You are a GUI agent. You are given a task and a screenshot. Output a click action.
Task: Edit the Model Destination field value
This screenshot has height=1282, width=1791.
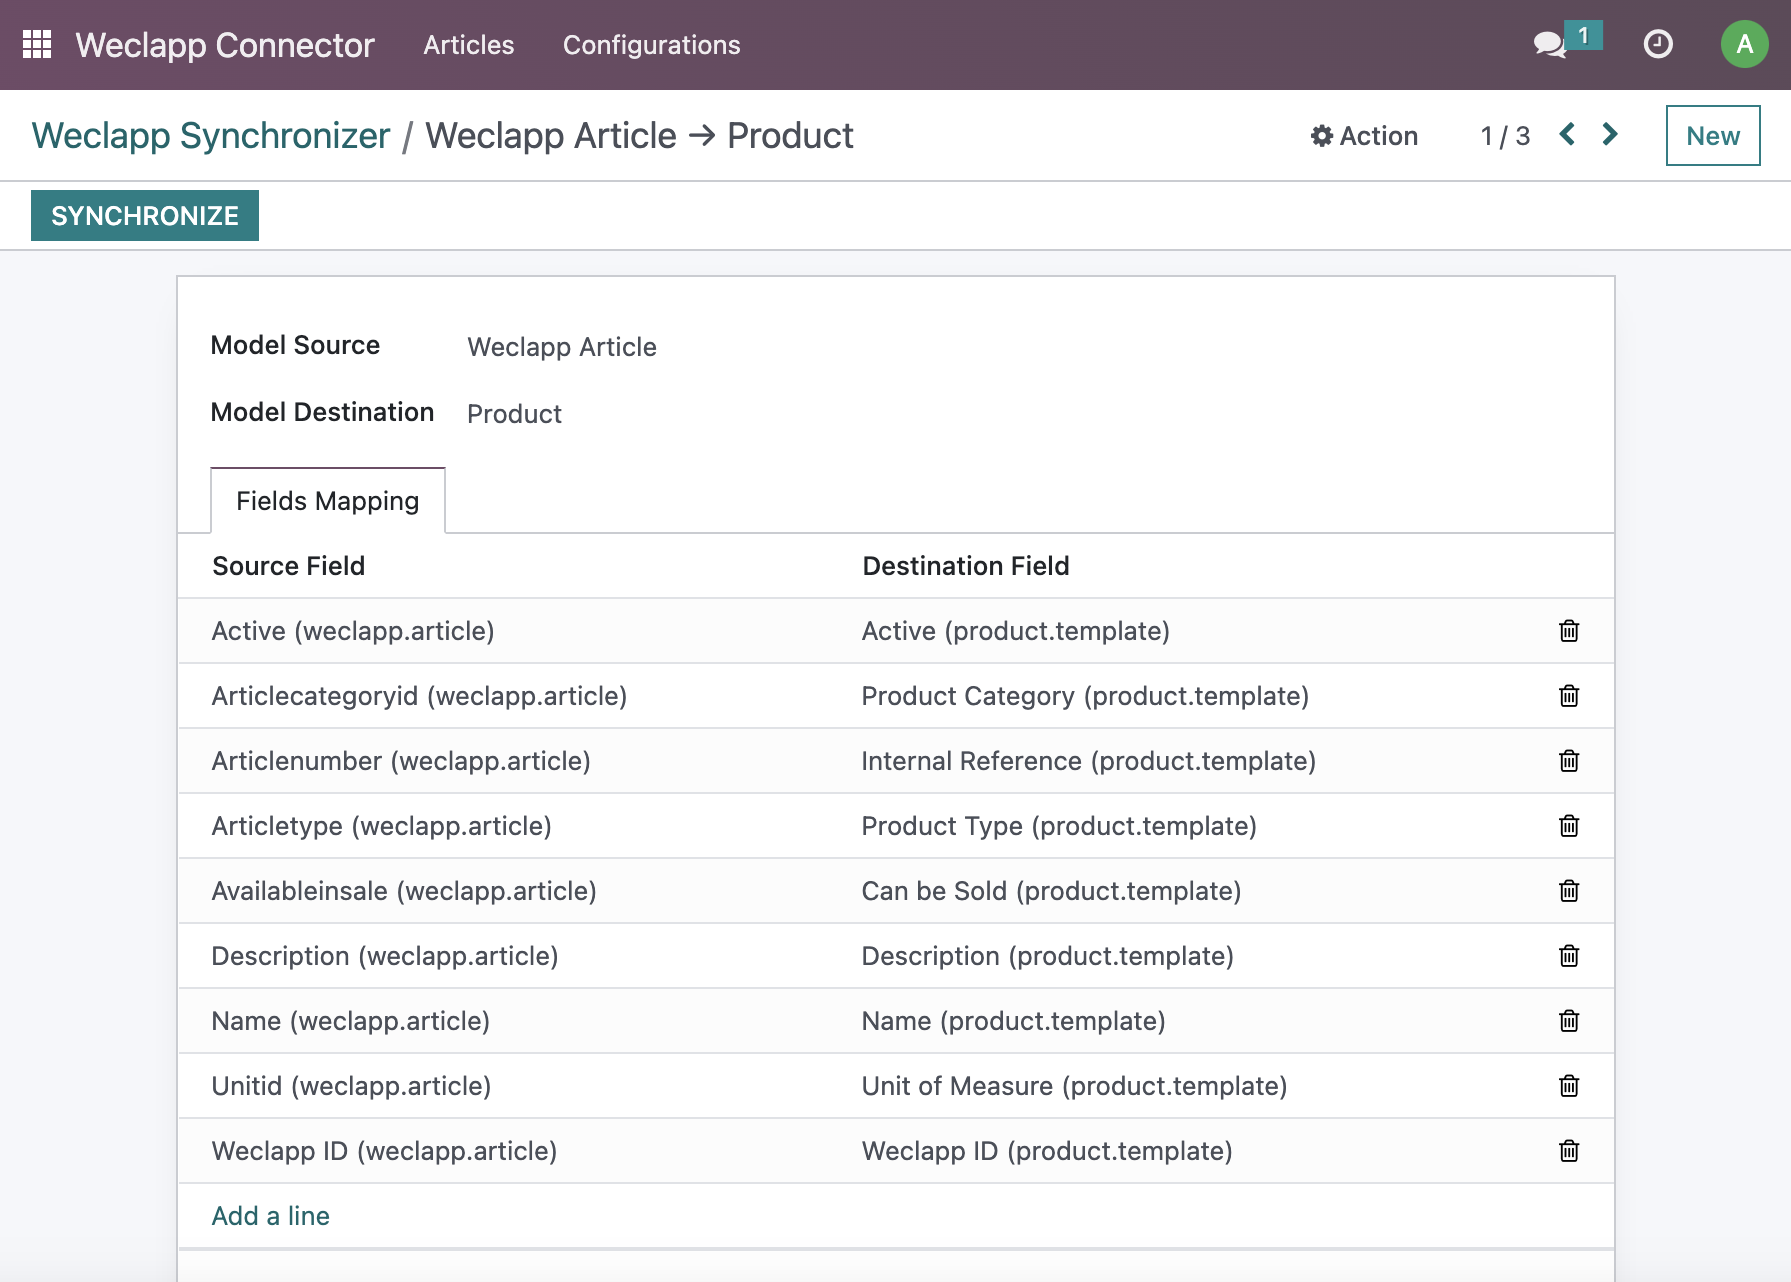point(514,414)
